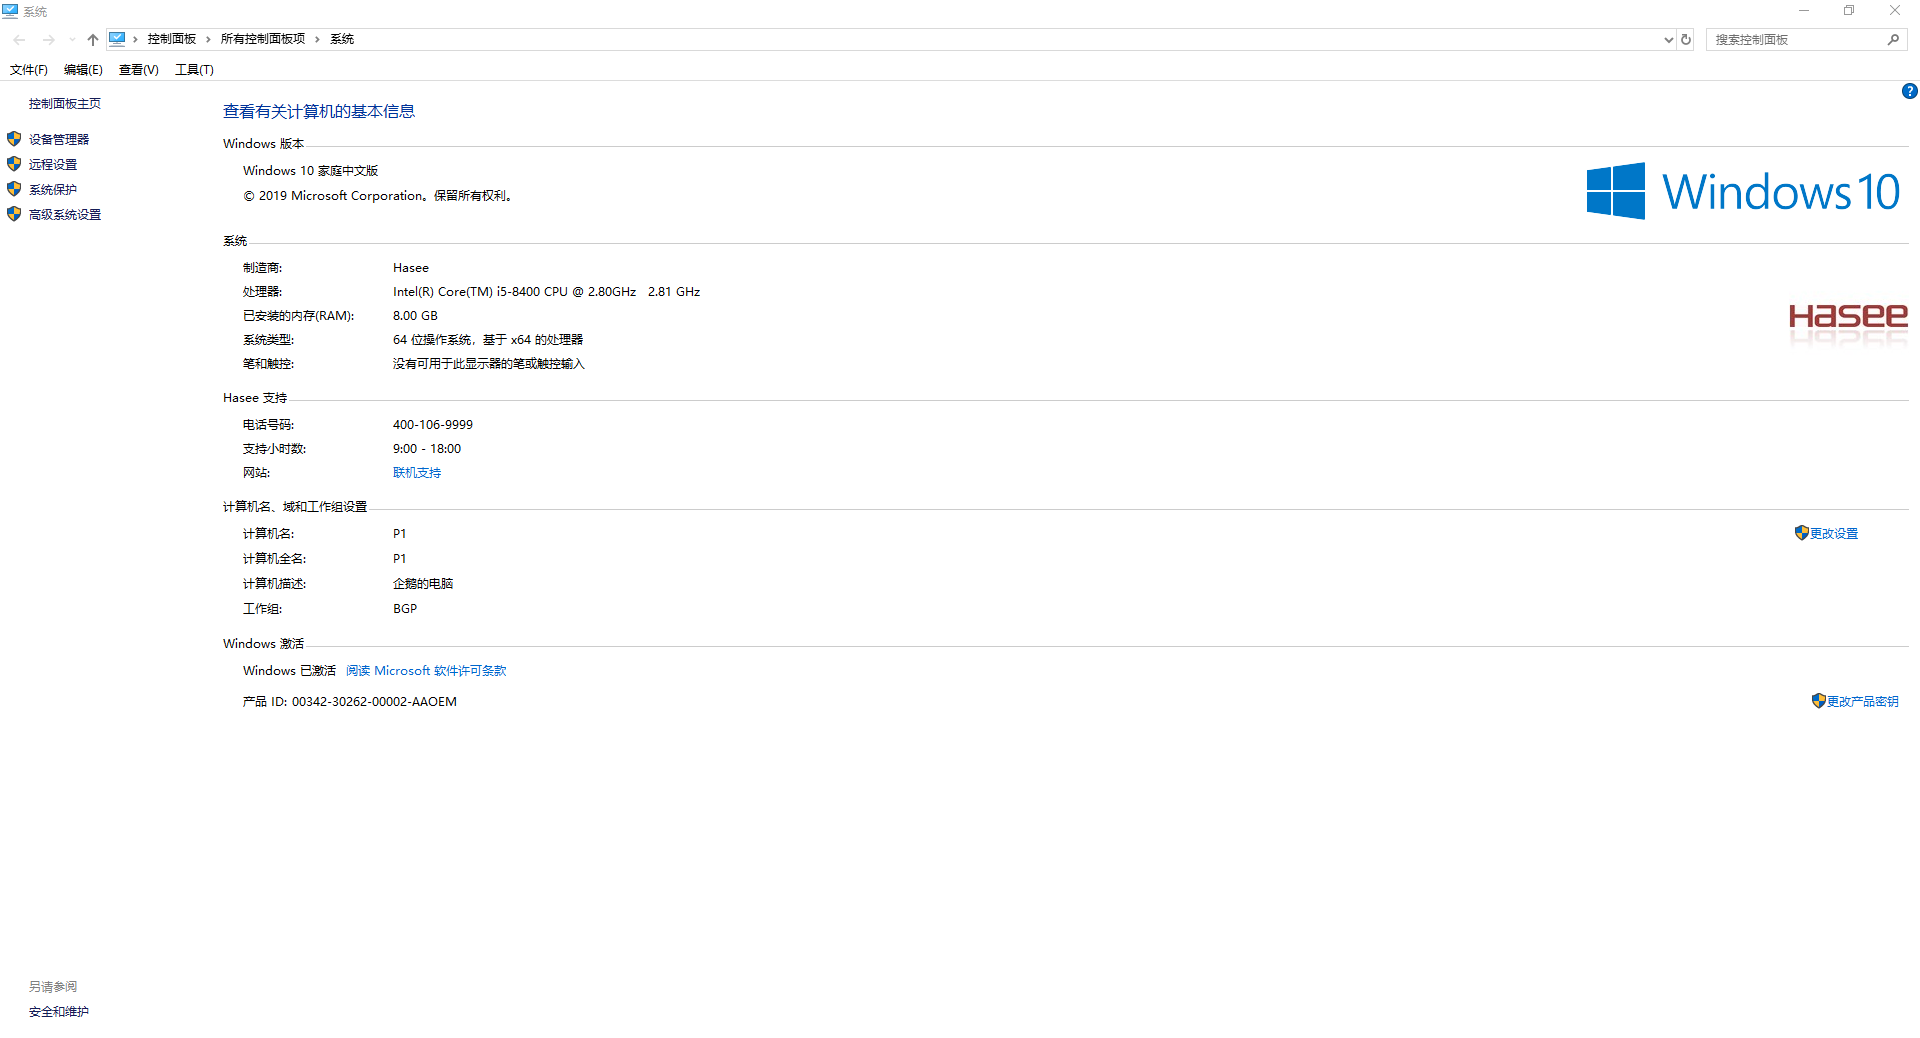Expand chevron after 控制面板 breadcrumb
This screenshot has height=1038, width=1920.
[208, 39]
